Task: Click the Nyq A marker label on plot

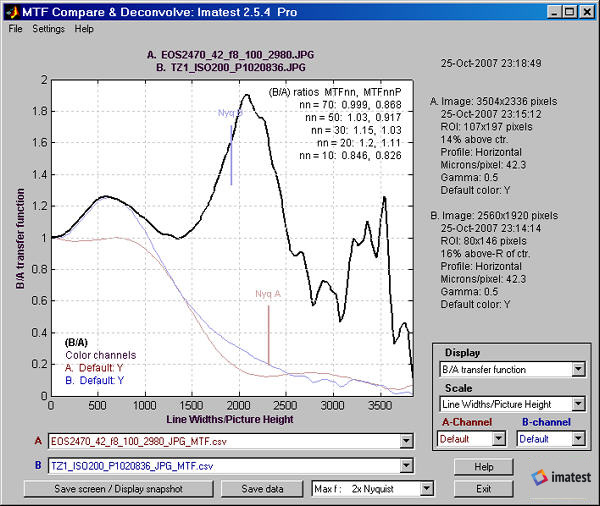Action: click(x=268, y=294)
